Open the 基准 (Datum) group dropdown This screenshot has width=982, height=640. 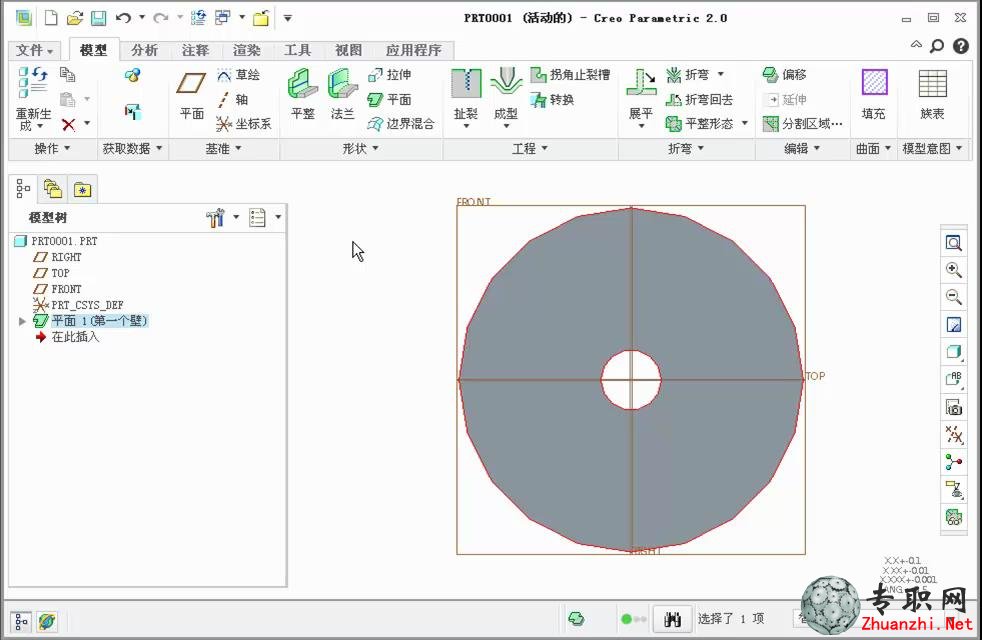click(224, 148)
